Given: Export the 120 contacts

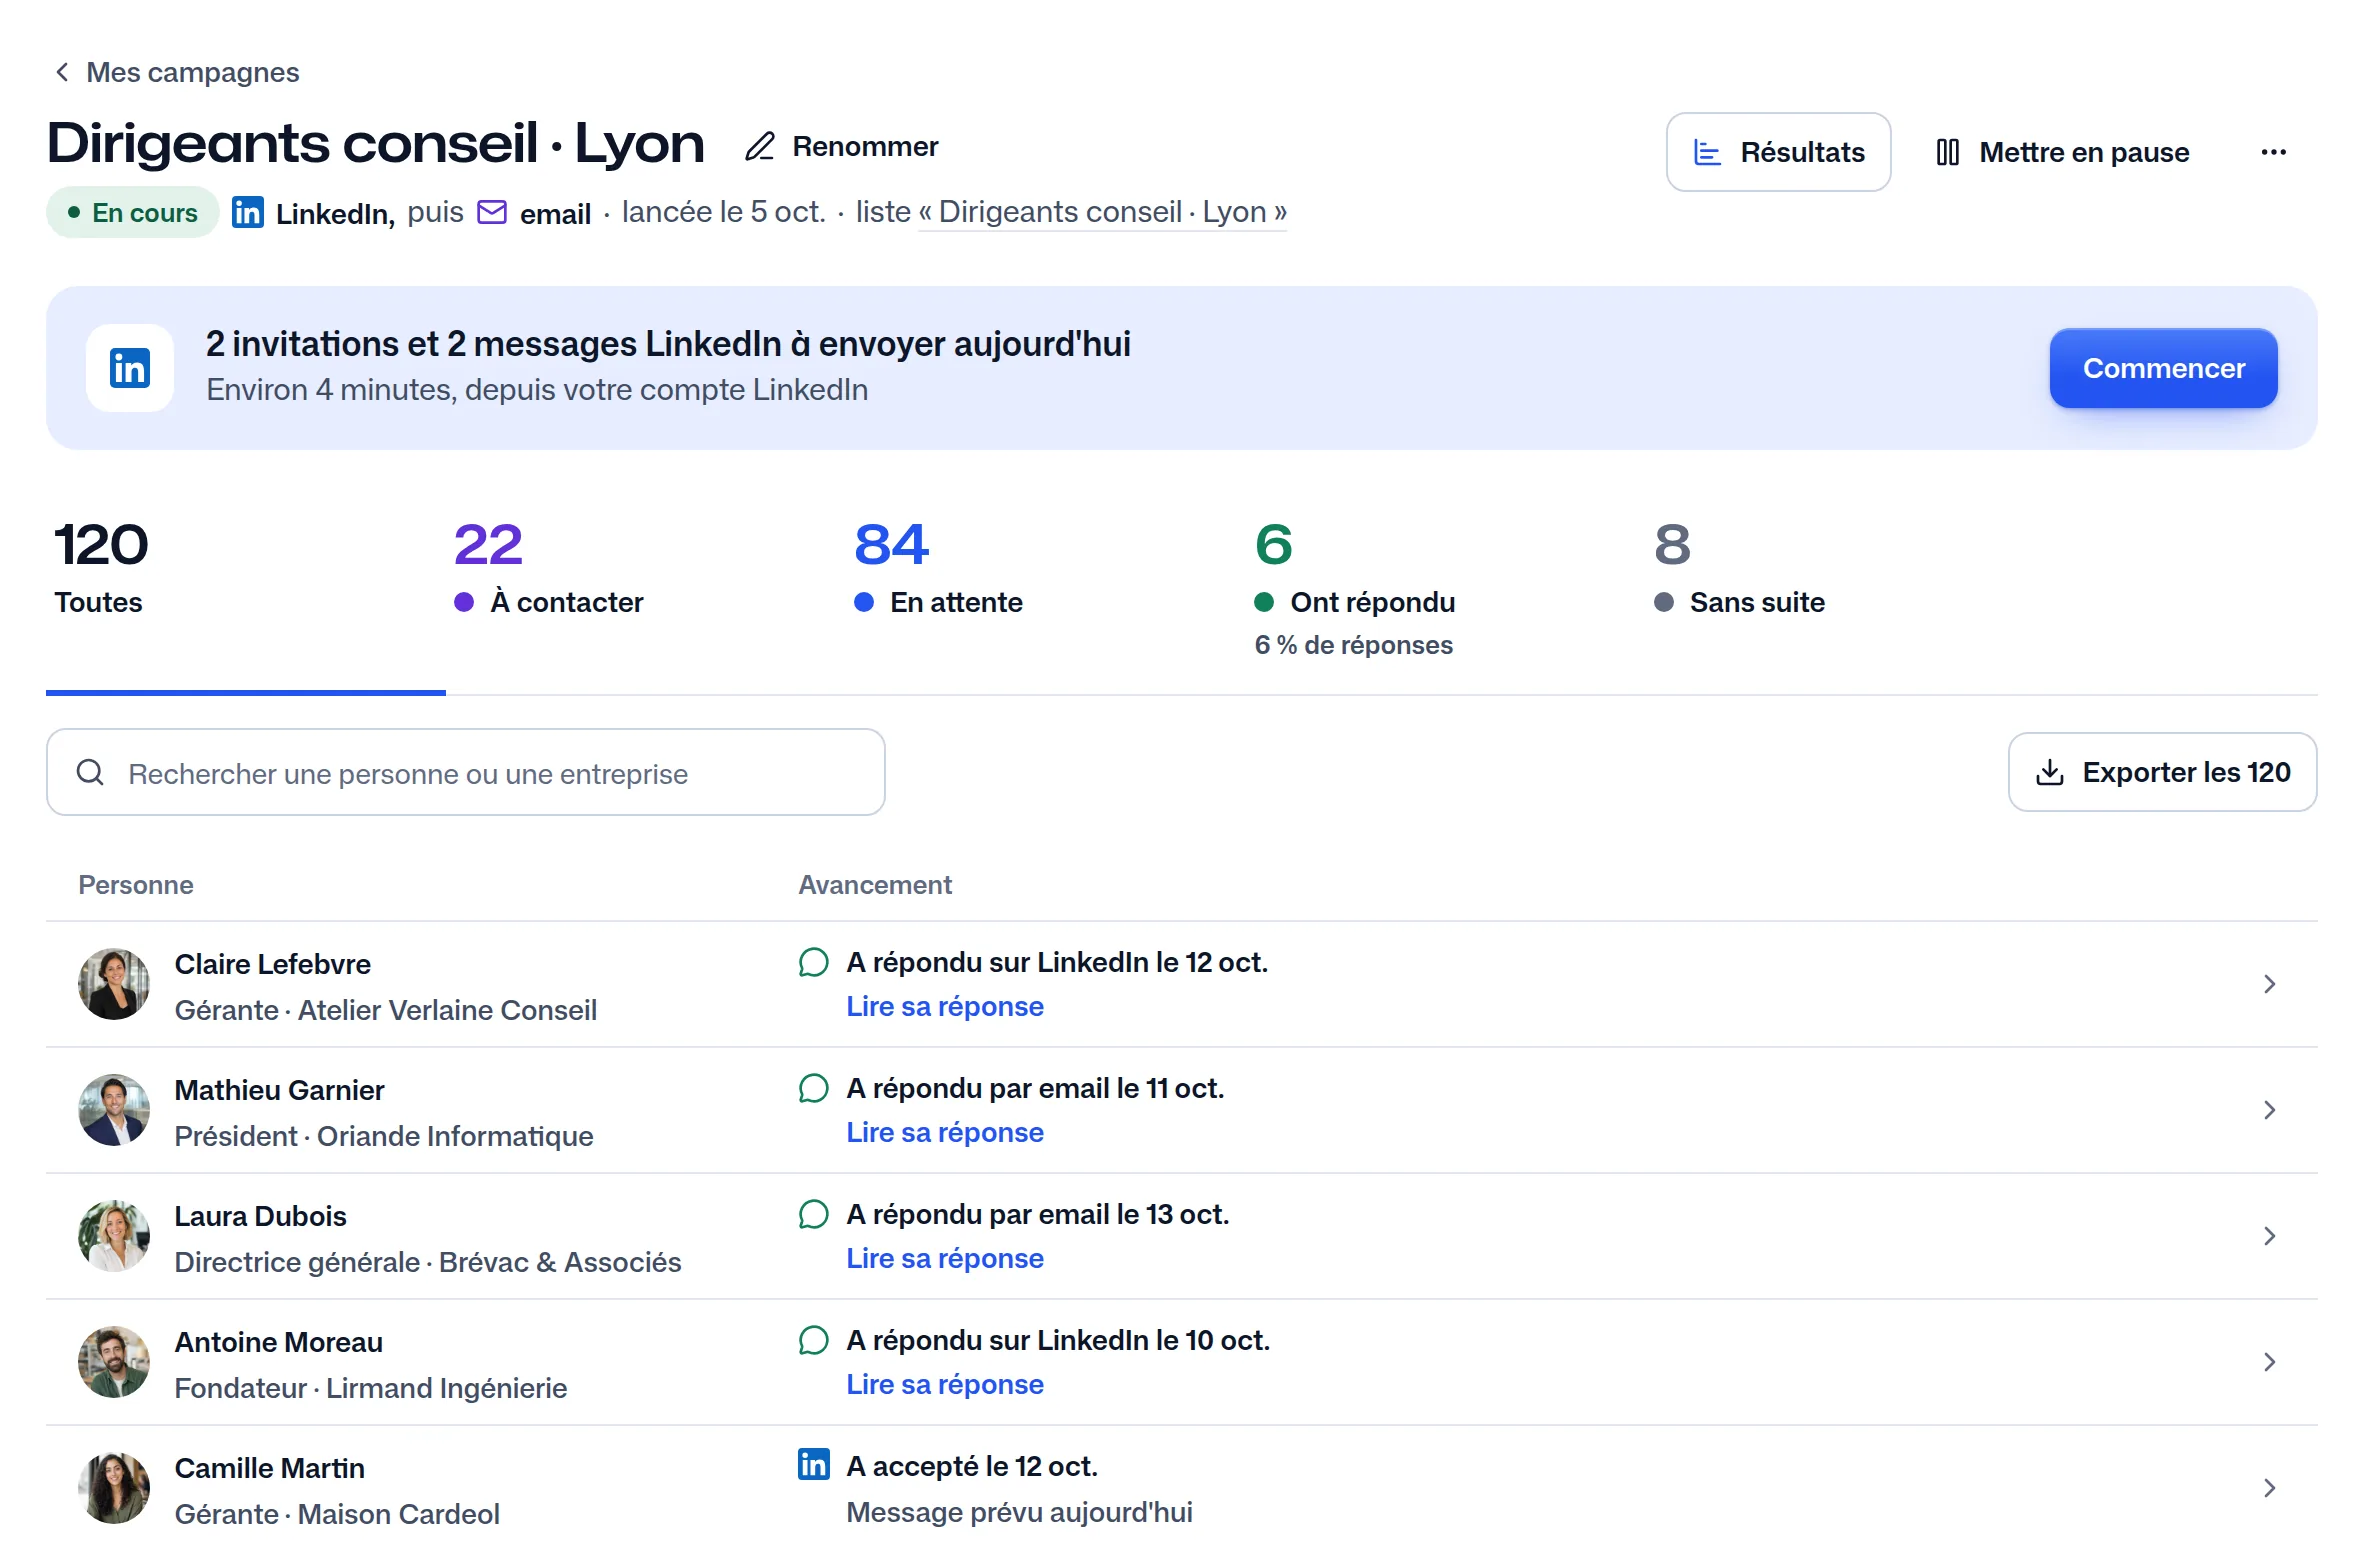Looking at the screenshot, I should click(2162, 772).
